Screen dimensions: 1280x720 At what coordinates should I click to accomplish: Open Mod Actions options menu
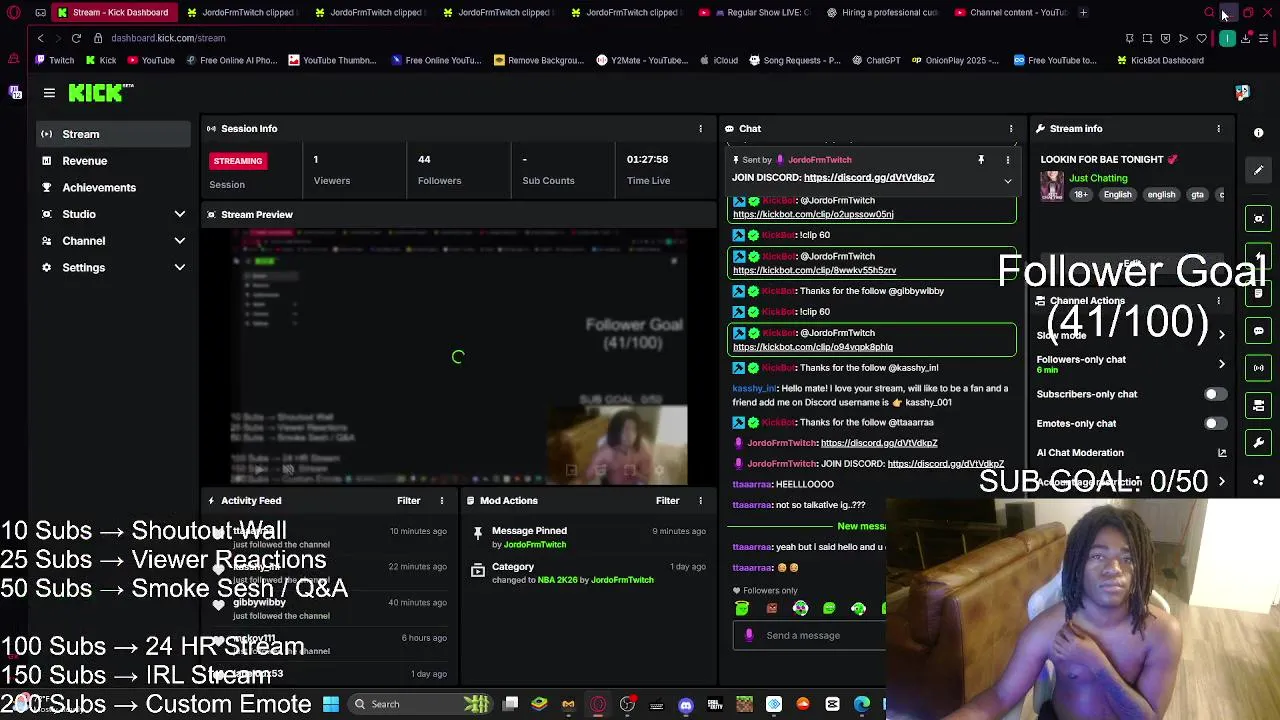coord(700,501)
